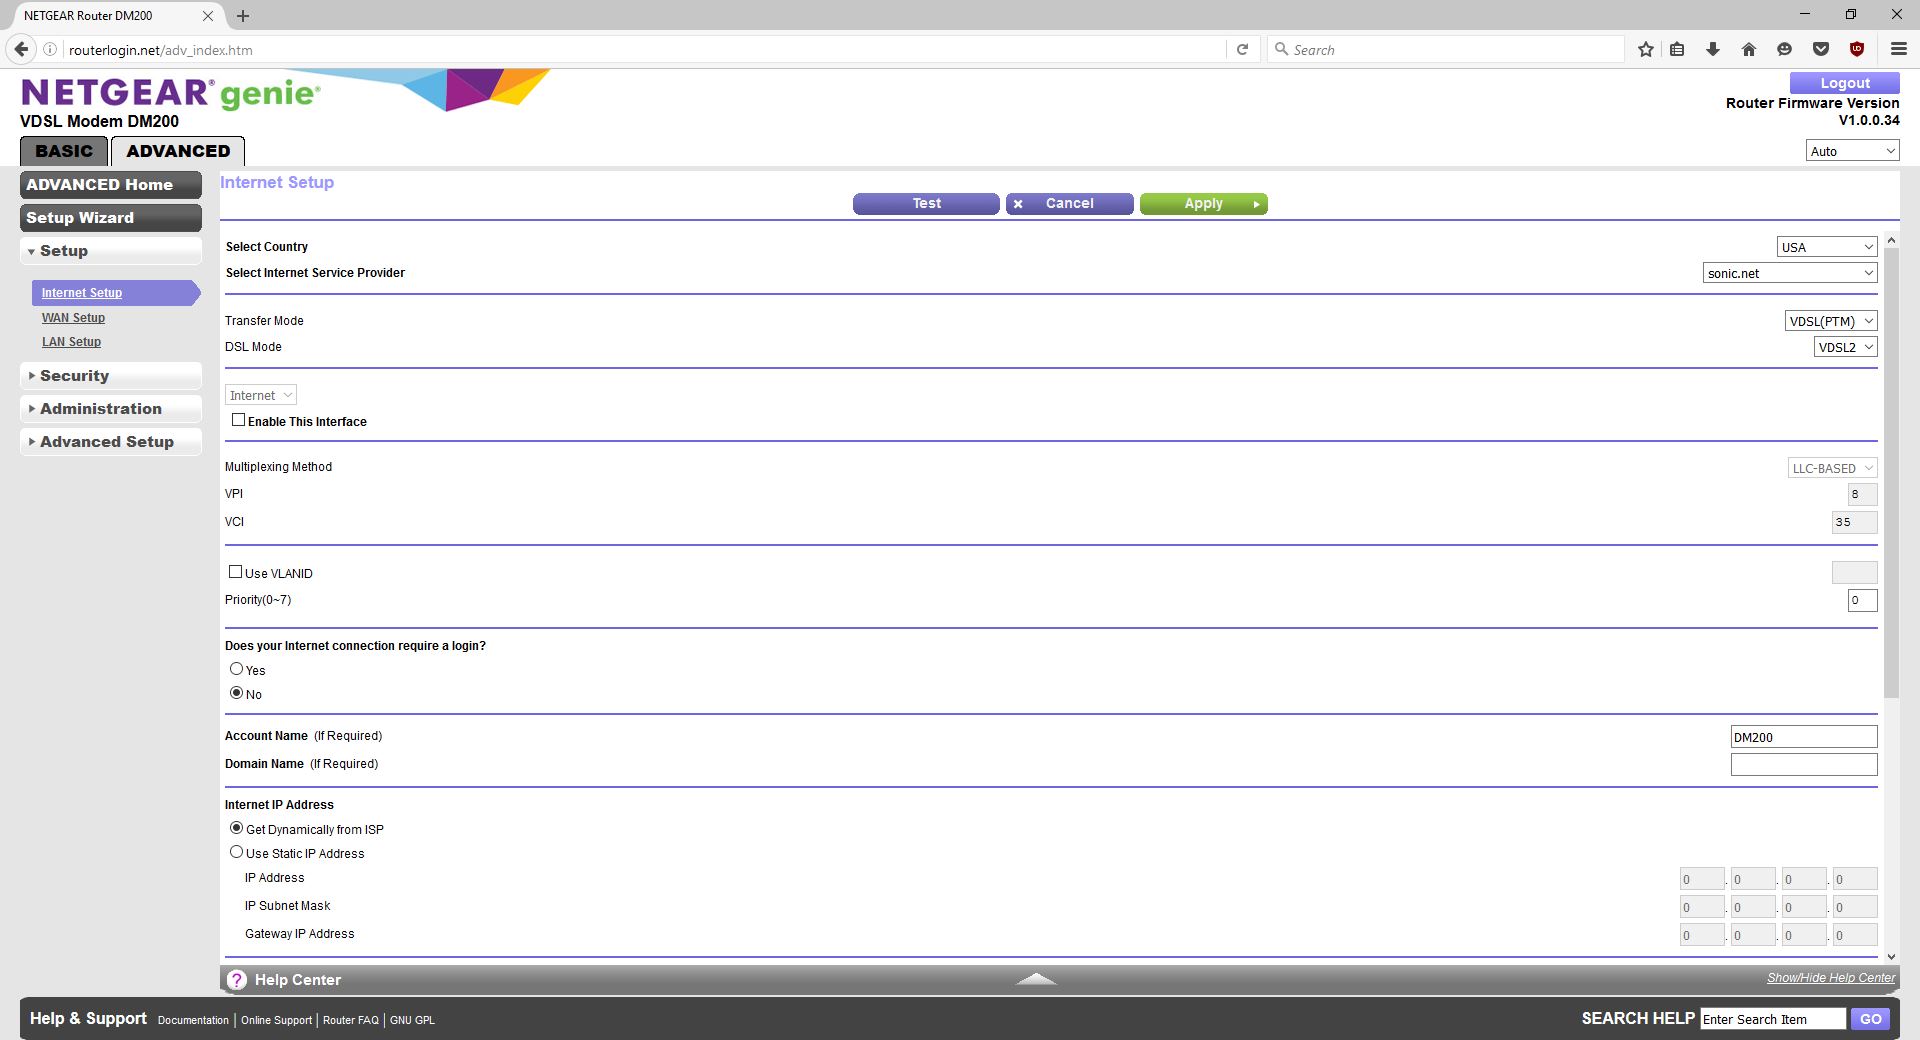Open the Documentation link
The height and width of the screenshot is (1040, 1920).
(193, 1020)
